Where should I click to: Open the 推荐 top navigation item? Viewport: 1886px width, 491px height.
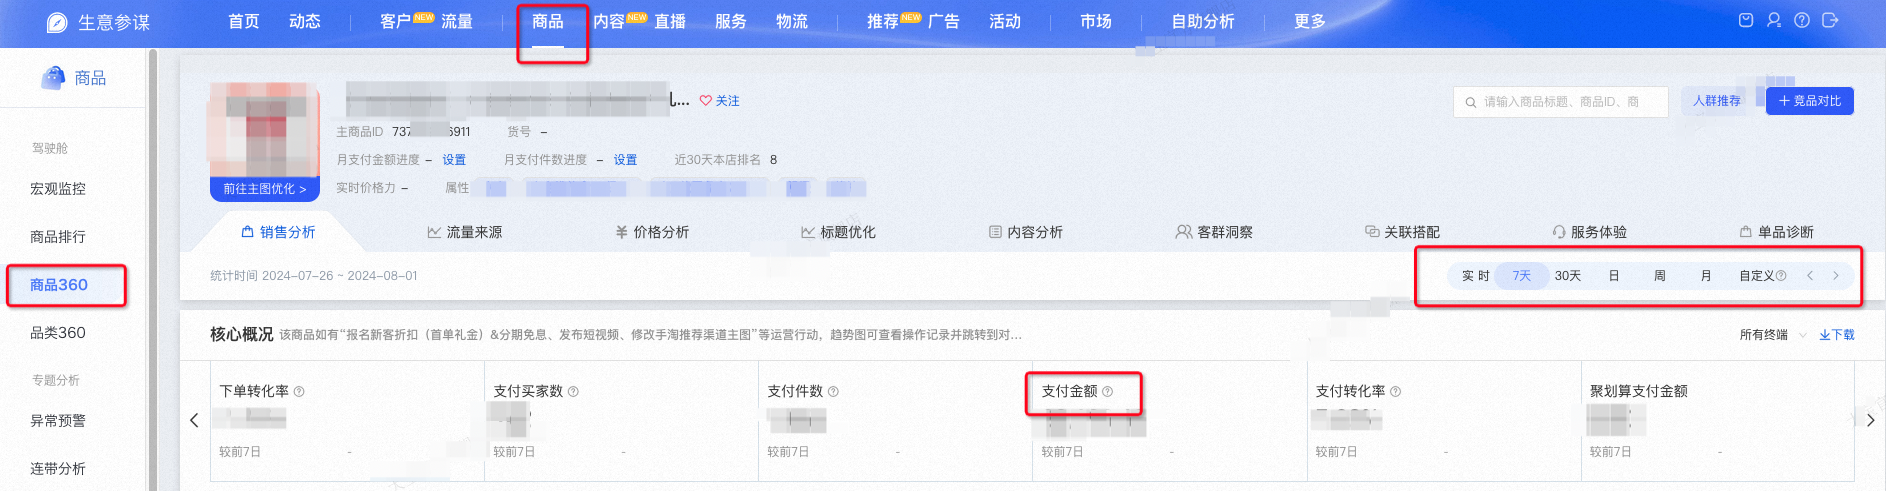click(882, 21)
